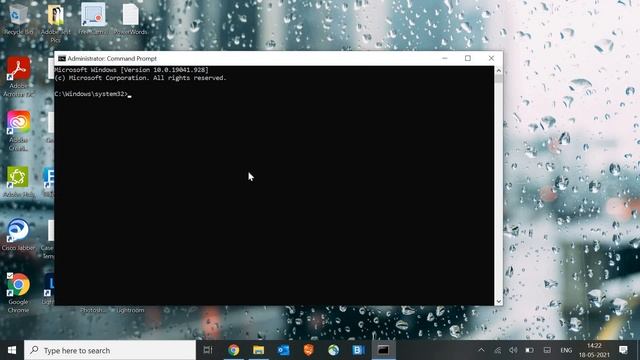Open the volume control in system tray
This screenshot has width=640, height=360.
513,350
